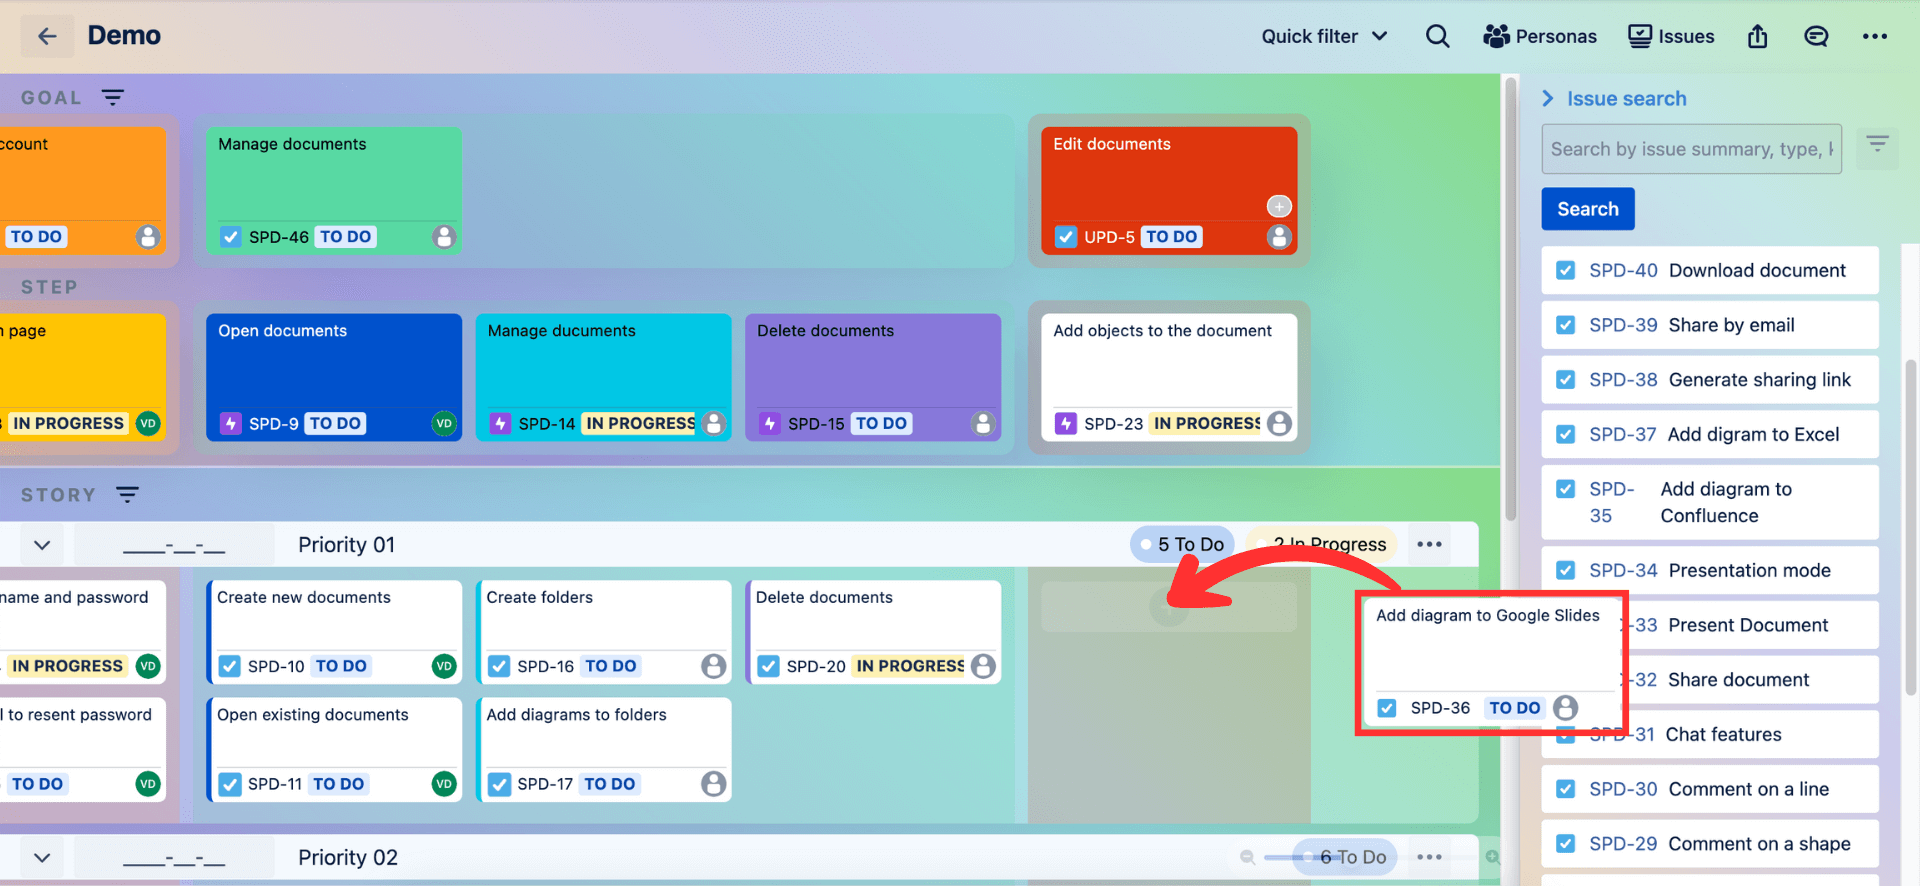Click the share/export icon
The image size is (1920, 888).
pyautogui.click(x=1757, y=36)
